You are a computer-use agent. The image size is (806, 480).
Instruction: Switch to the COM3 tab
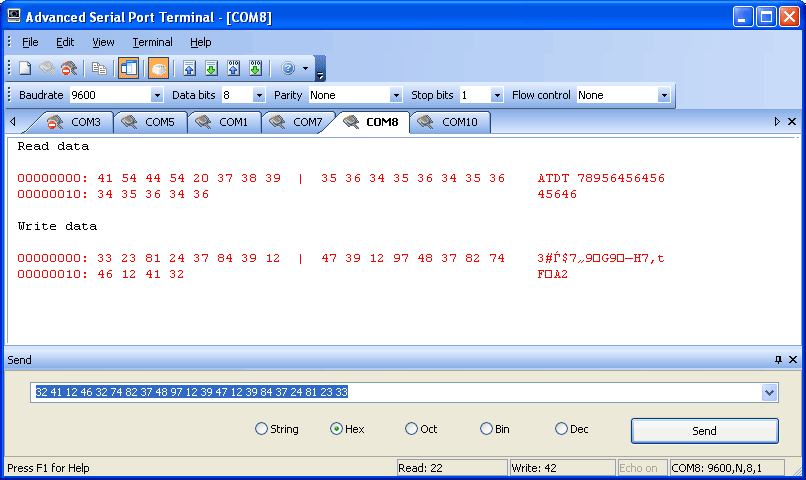(75, 122)
